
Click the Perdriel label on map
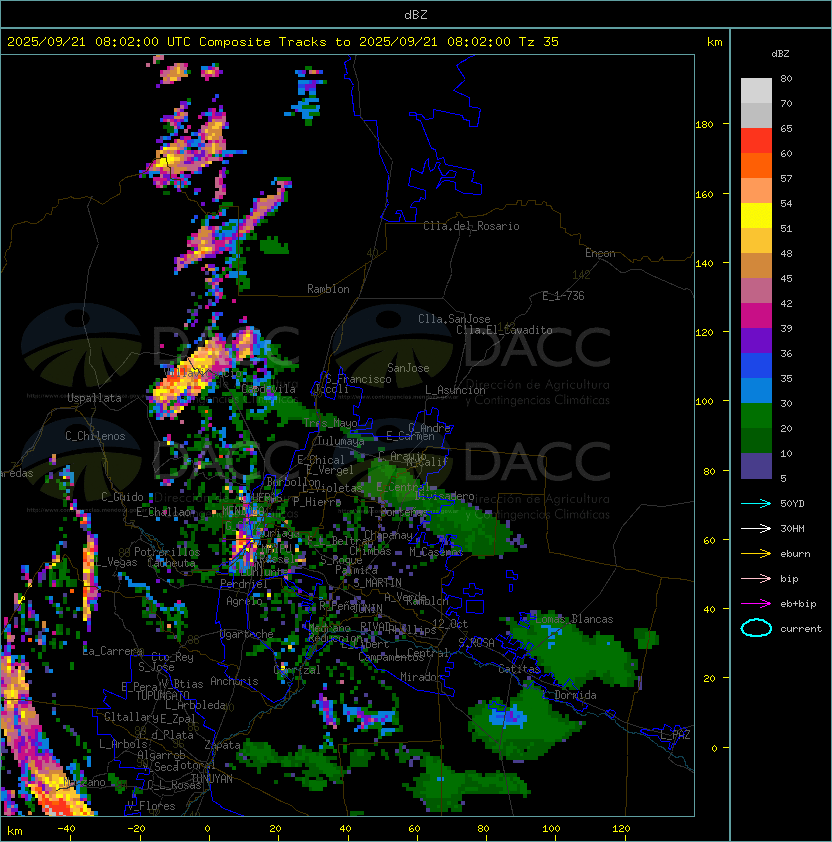click(x=244, y=583)
